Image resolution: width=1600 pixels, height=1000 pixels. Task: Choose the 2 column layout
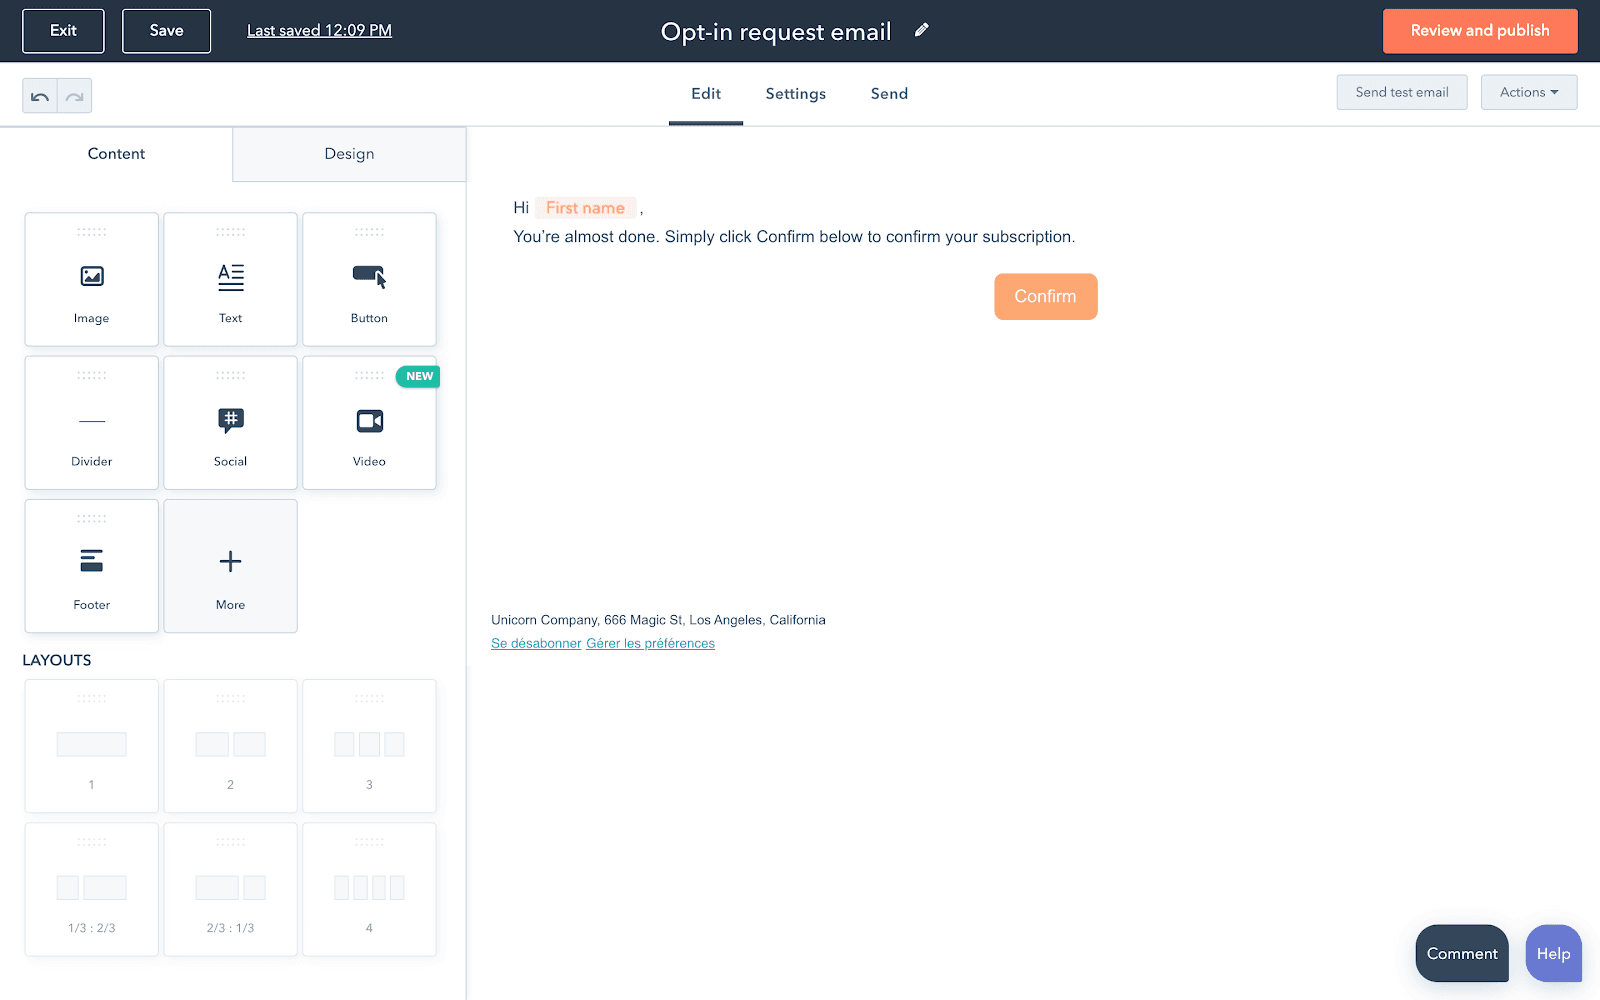click(x=231, y=746)
